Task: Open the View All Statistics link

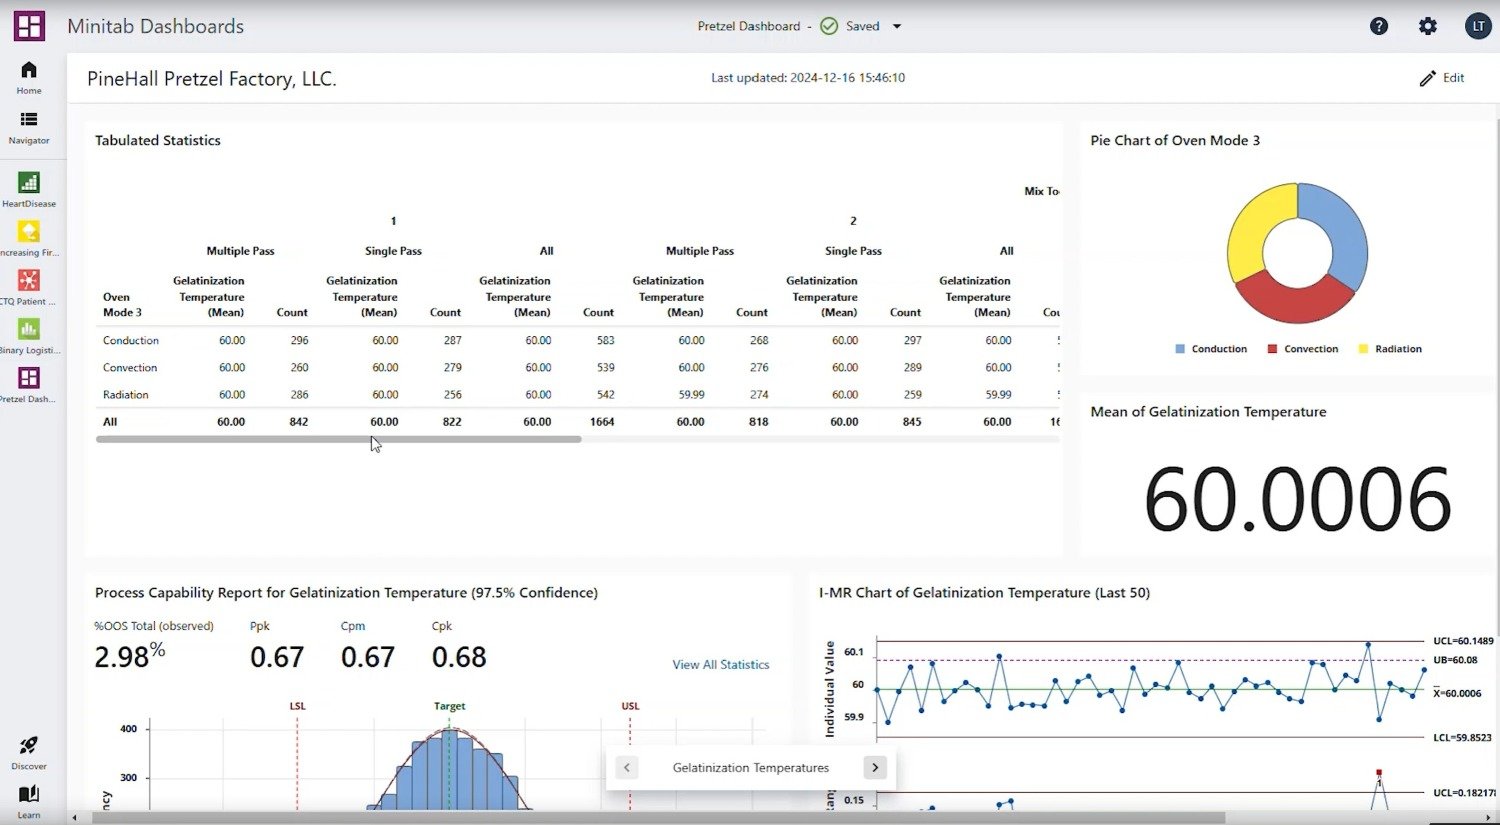Action: 720,665
